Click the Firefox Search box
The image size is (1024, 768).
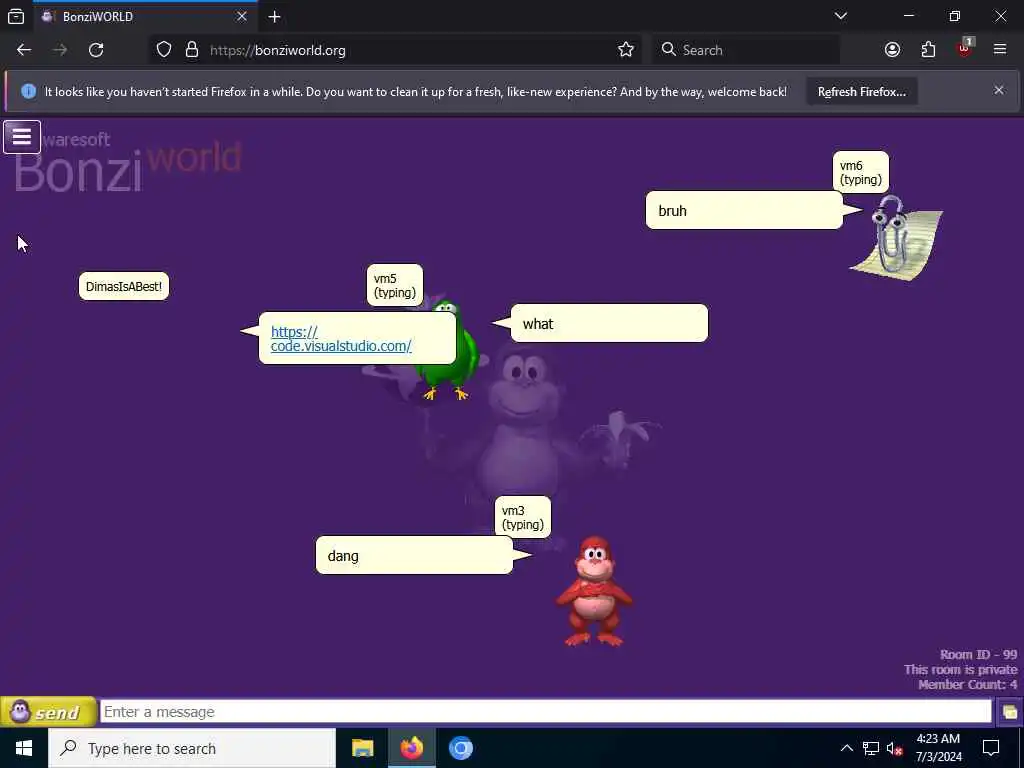click(x=746, y=50)
